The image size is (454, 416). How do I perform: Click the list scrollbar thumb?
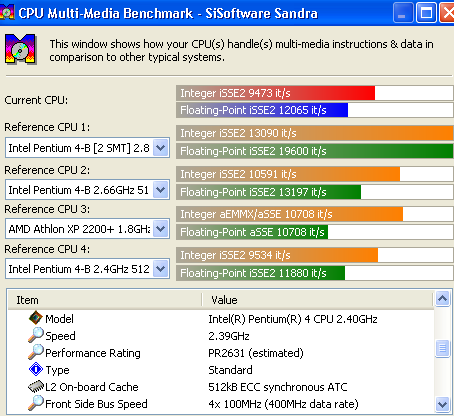443,348
